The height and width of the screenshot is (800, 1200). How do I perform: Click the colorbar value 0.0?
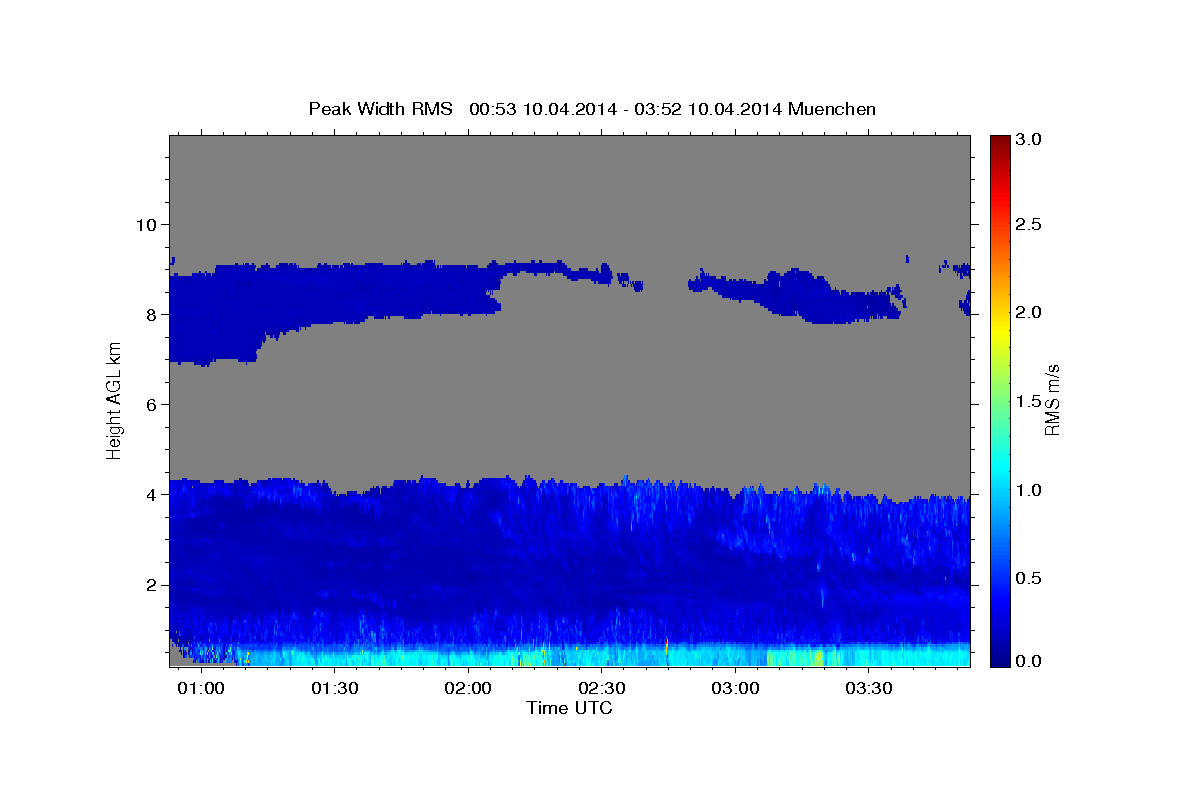(1029, 661)
